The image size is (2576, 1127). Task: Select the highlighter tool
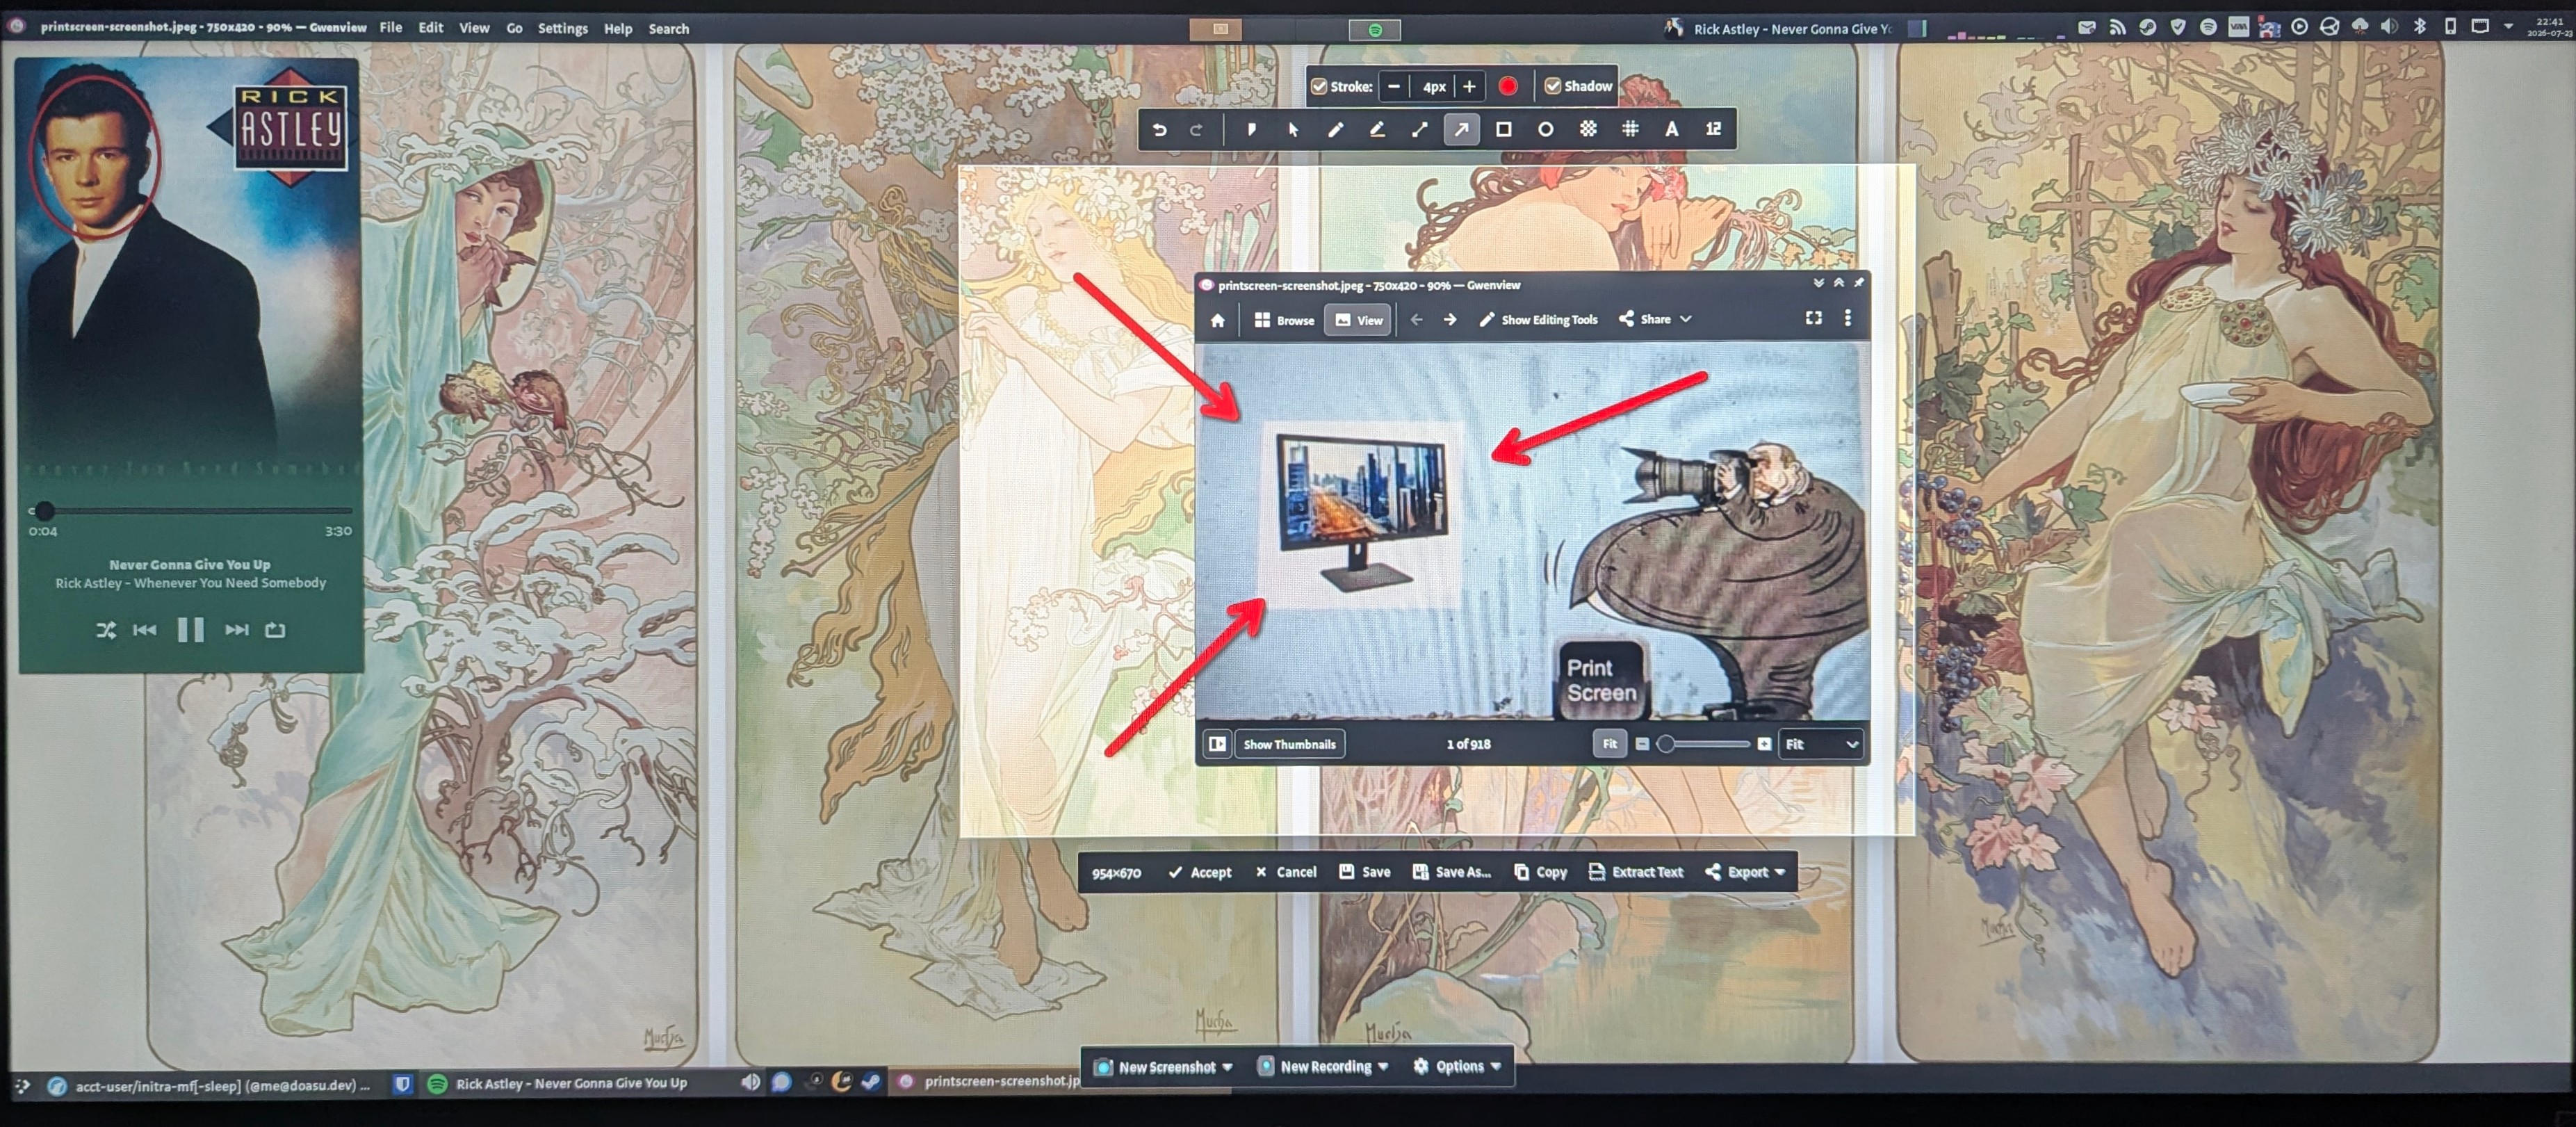[x=1377, y=130]
